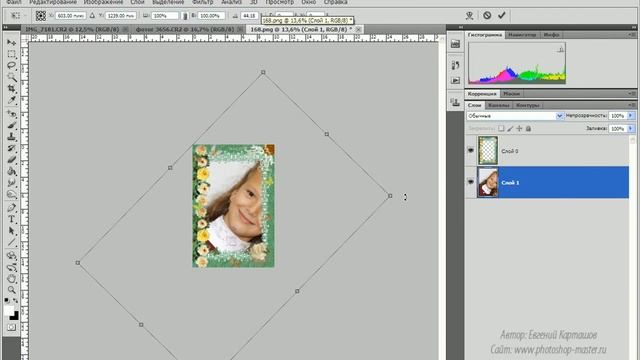Open the History panel dock icon

click(x=456, y=65)
